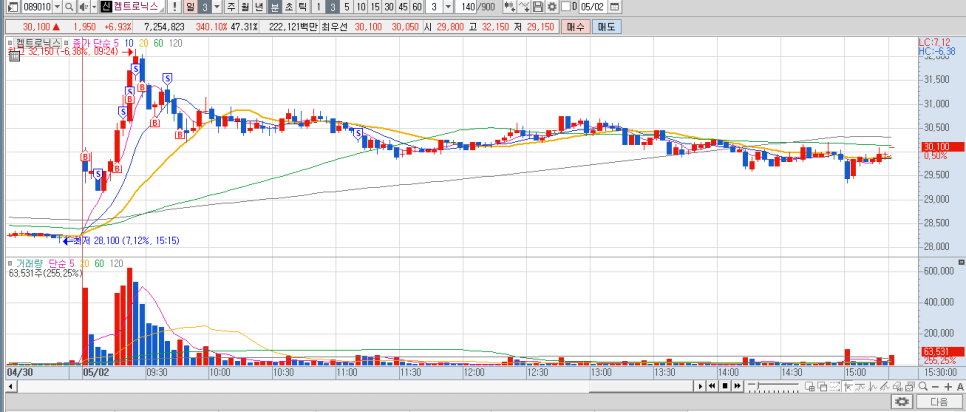Click the 다음 next button

pos(939,402)
